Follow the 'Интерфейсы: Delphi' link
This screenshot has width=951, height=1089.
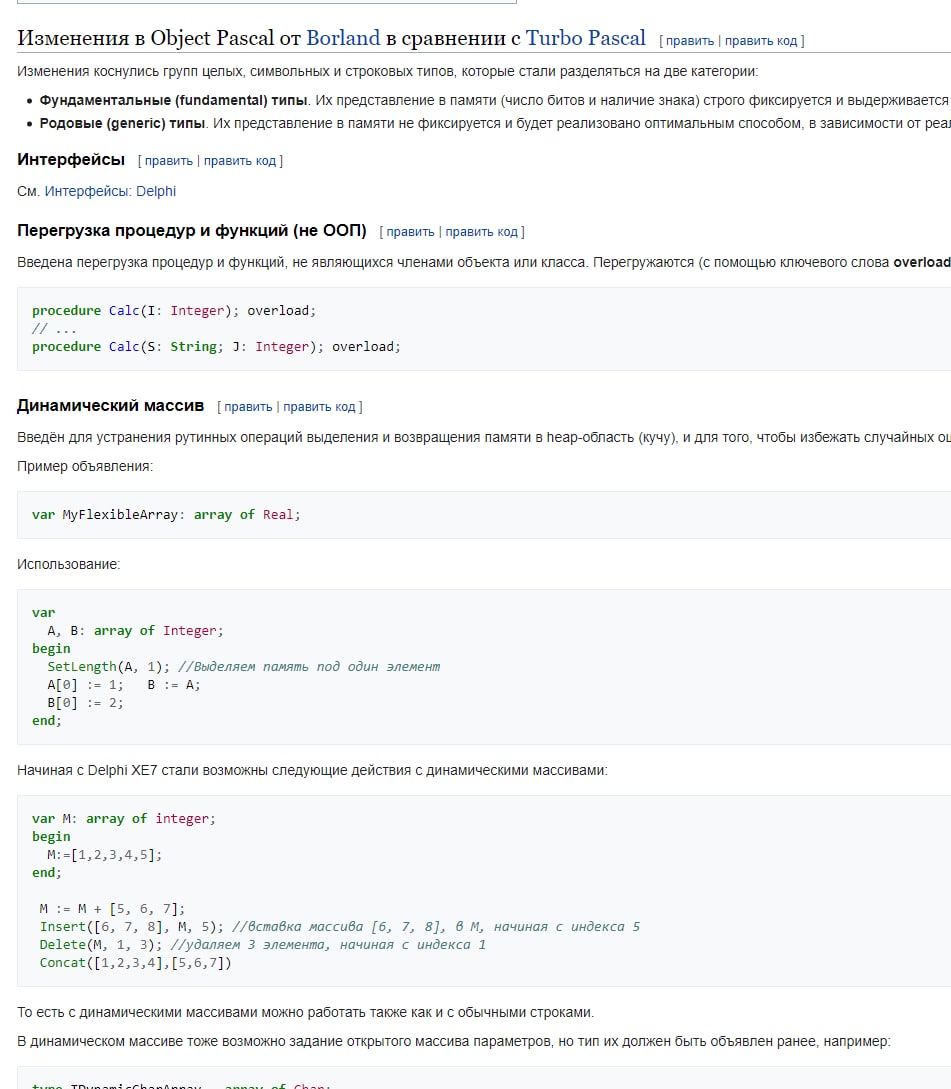pyautogui.click(x=110, y=192)
